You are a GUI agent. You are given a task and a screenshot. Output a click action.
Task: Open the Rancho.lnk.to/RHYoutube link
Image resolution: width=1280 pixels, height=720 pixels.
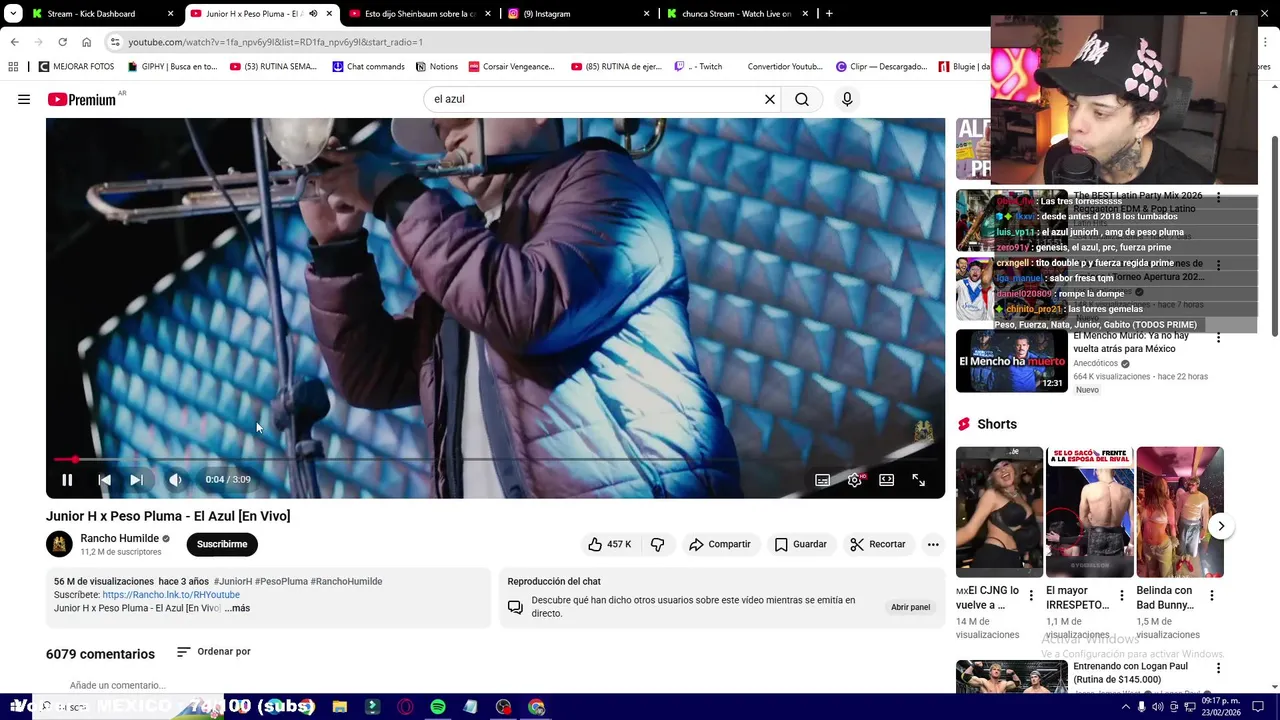(171, 595)
